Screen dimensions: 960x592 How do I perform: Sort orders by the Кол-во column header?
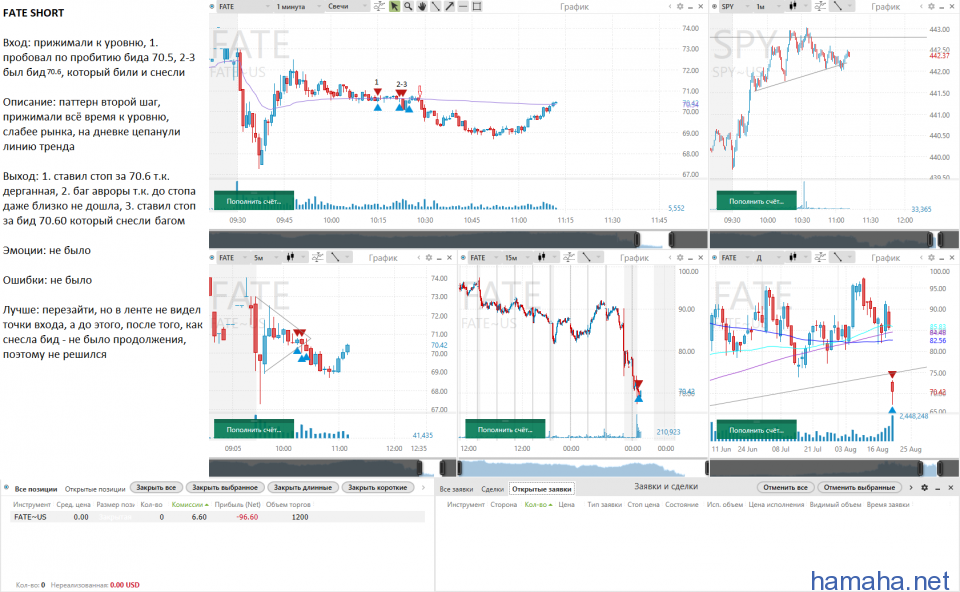pos(538,504)
